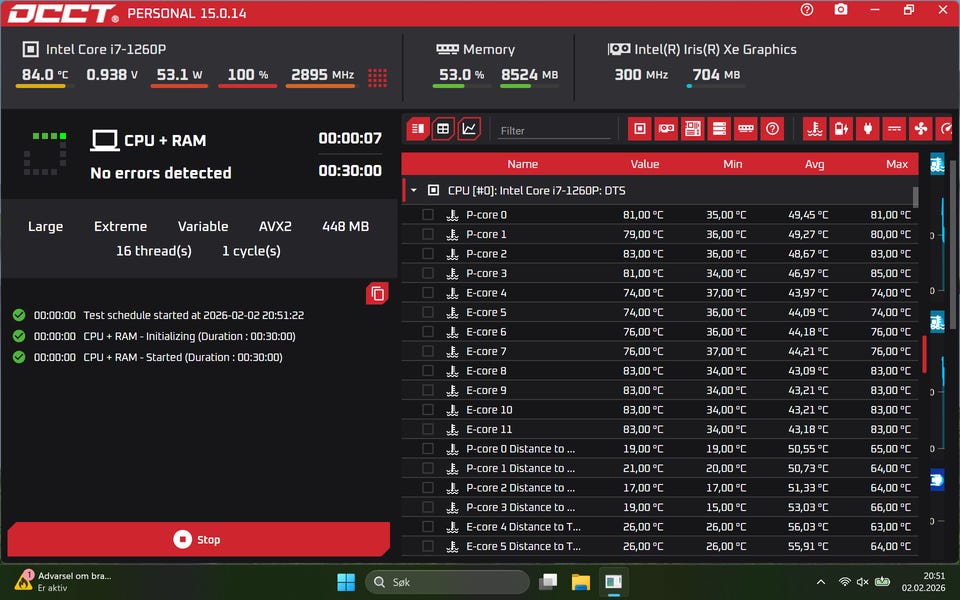The image size is (960, 600).
Task: Click the muted volume tray icon
Action: click(863, 582)
